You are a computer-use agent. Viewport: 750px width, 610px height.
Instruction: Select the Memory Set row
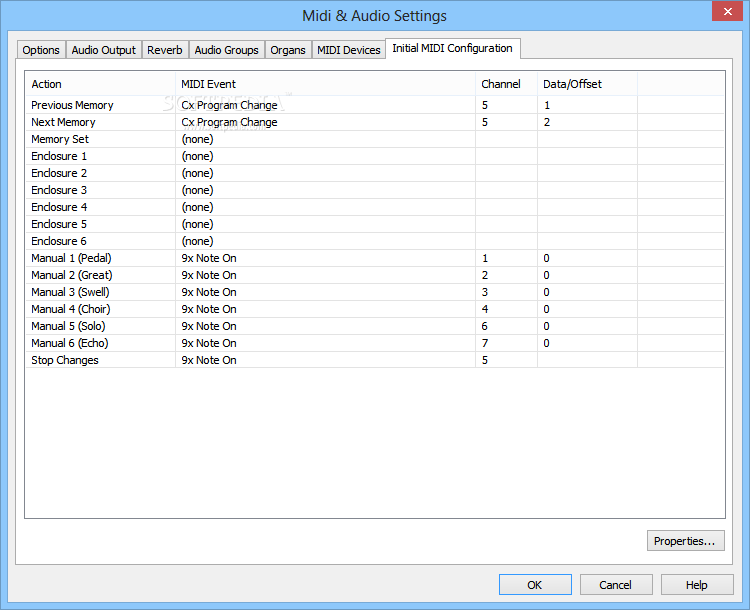[x=375, y=139]
